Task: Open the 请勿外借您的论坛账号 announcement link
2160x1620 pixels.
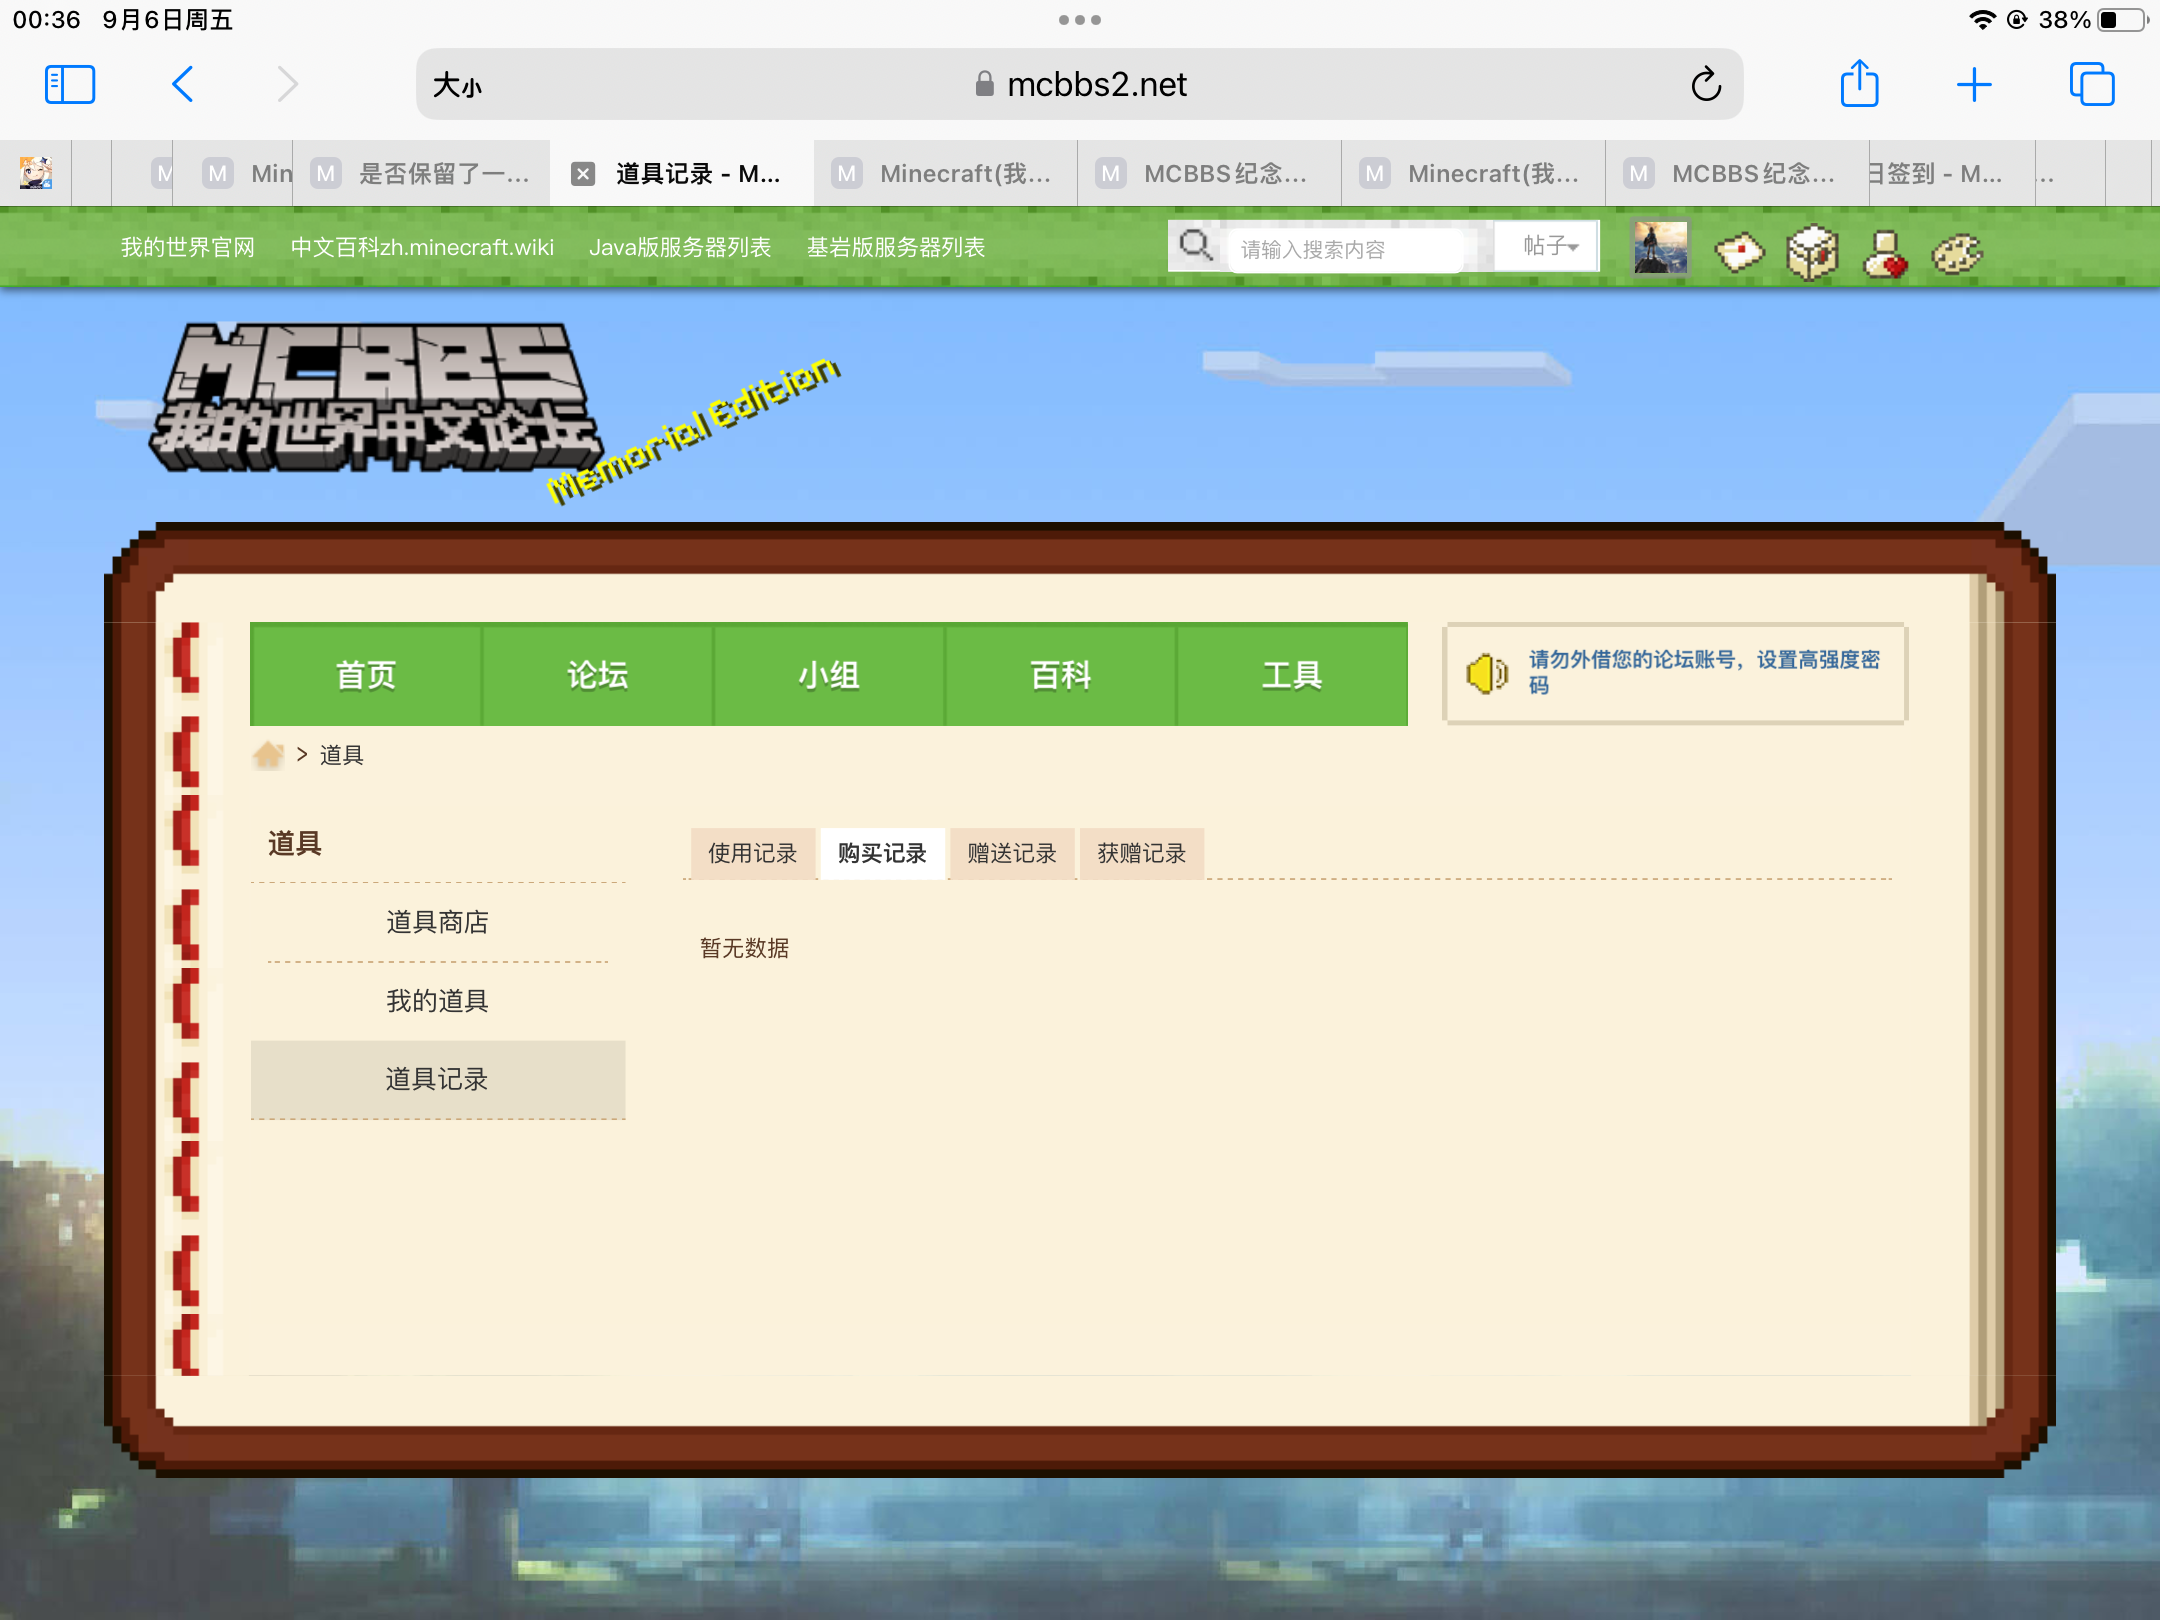Action: (x=1704, y=672)
